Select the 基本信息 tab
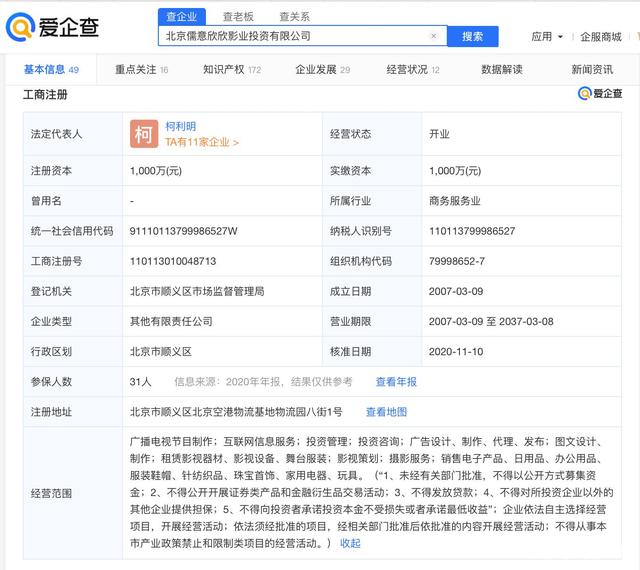This screenshot has width=640, height=570. [x=51, y=69]
